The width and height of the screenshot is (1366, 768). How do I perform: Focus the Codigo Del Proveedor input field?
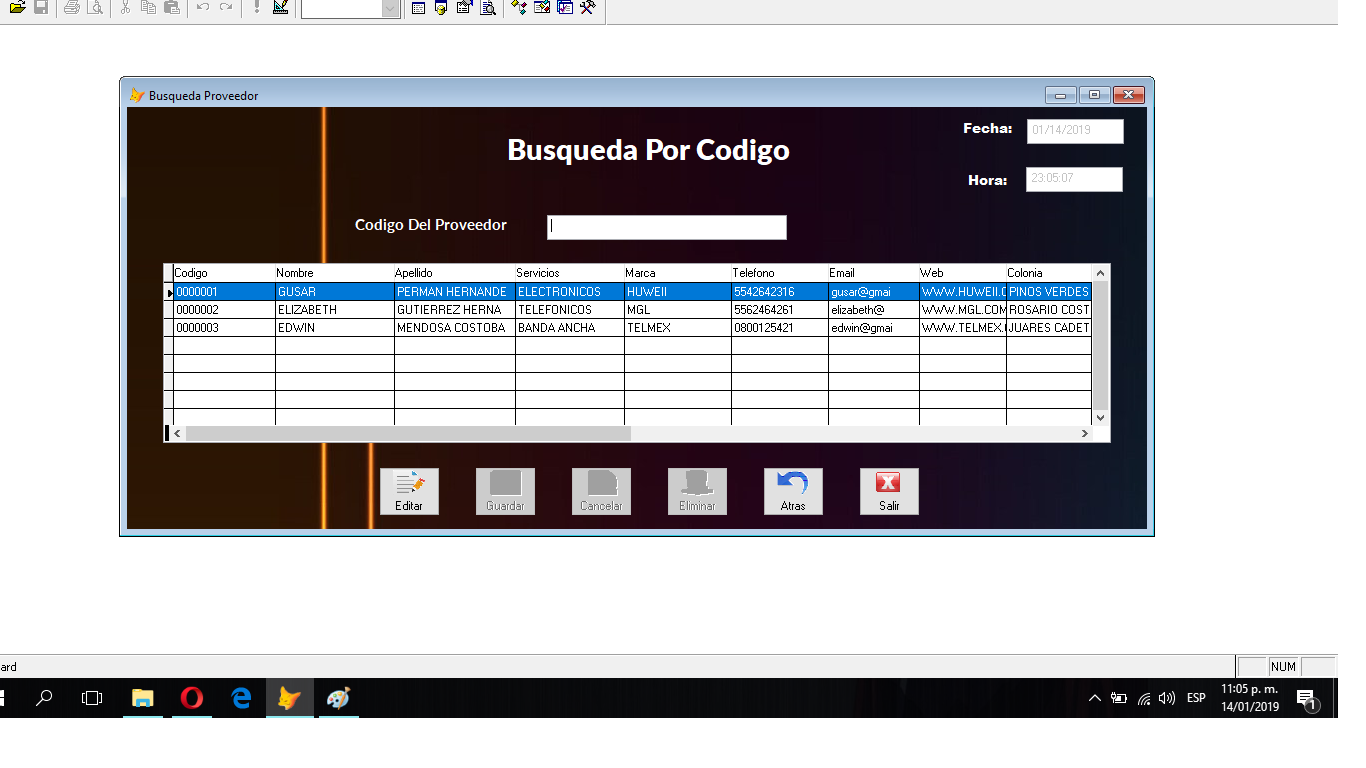(x=667, y=227)
